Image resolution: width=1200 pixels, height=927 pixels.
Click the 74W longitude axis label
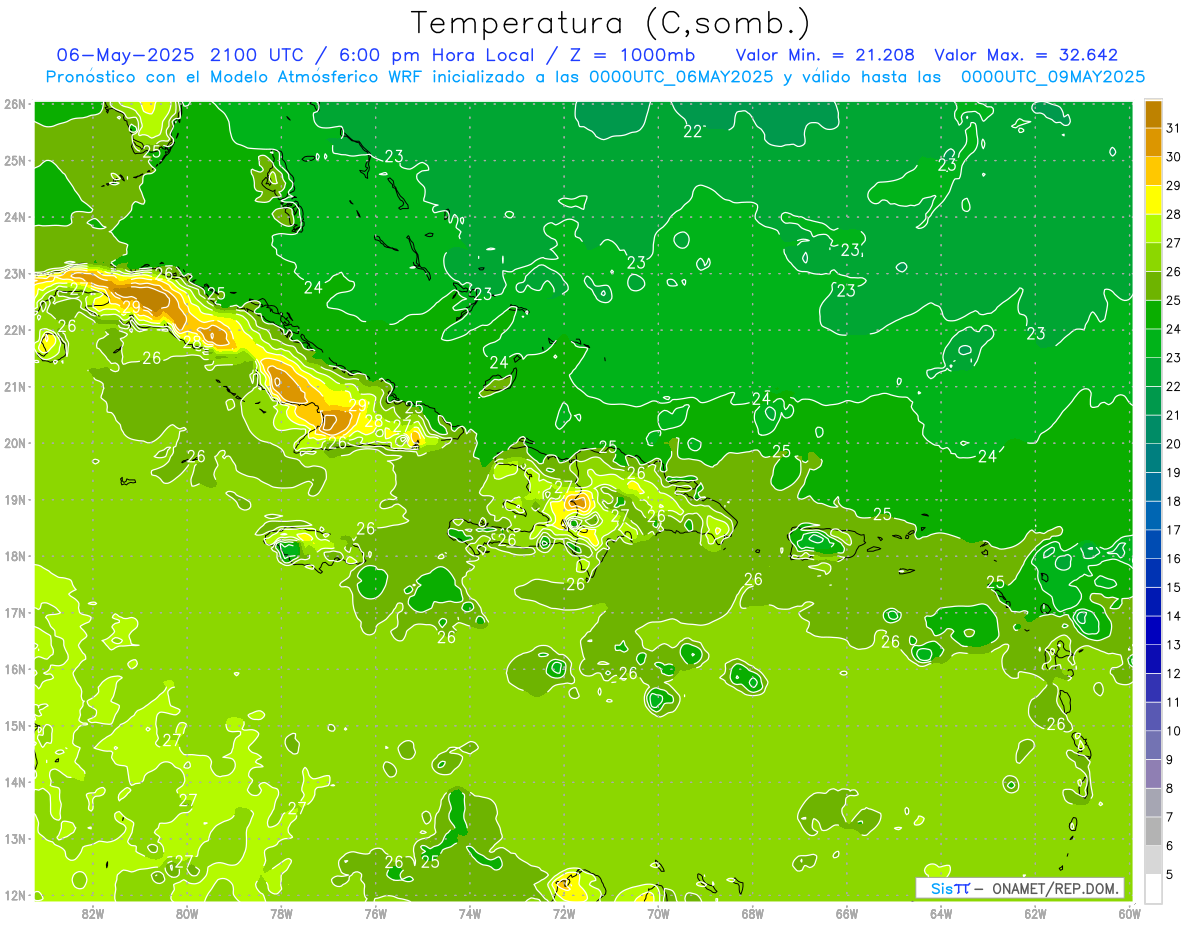[x=470, y=912]
